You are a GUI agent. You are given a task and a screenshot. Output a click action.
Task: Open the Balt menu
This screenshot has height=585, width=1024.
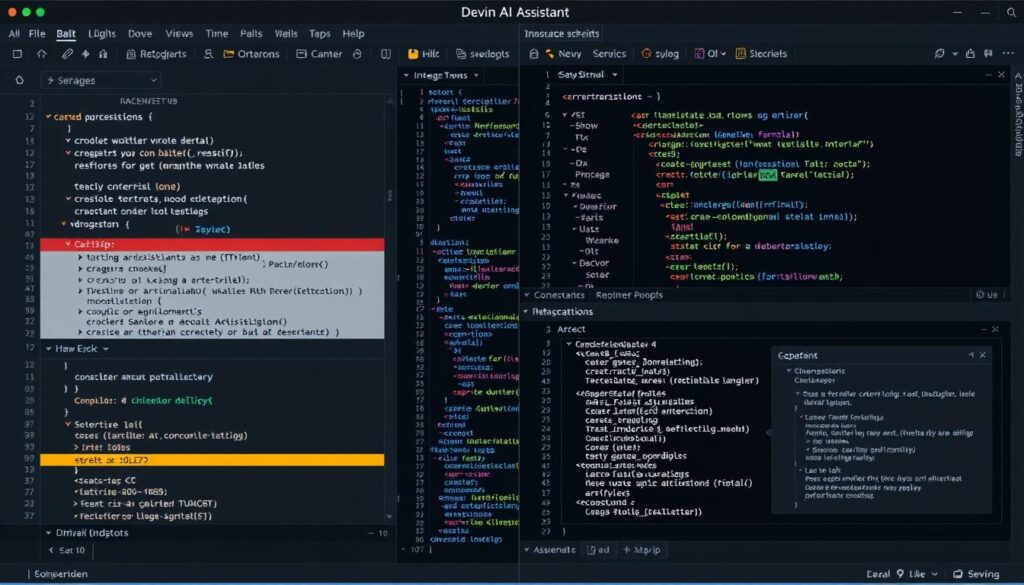[x=66, y=33]
